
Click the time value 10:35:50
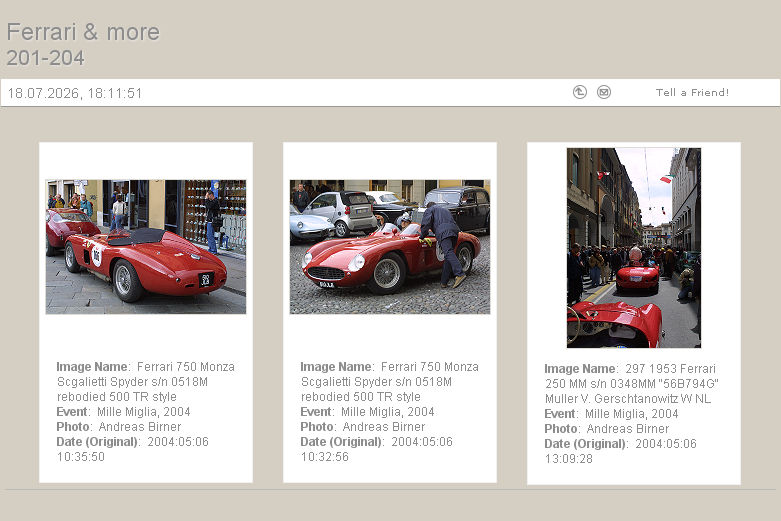(x=81, y=457)
